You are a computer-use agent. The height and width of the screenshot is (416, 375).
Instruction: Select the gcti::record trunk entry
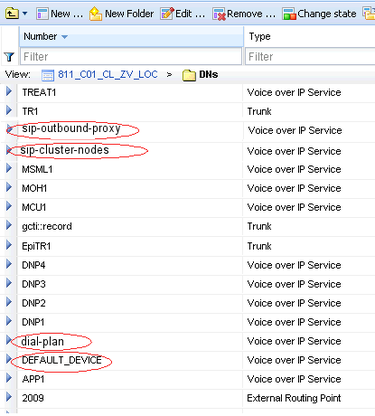47,226
